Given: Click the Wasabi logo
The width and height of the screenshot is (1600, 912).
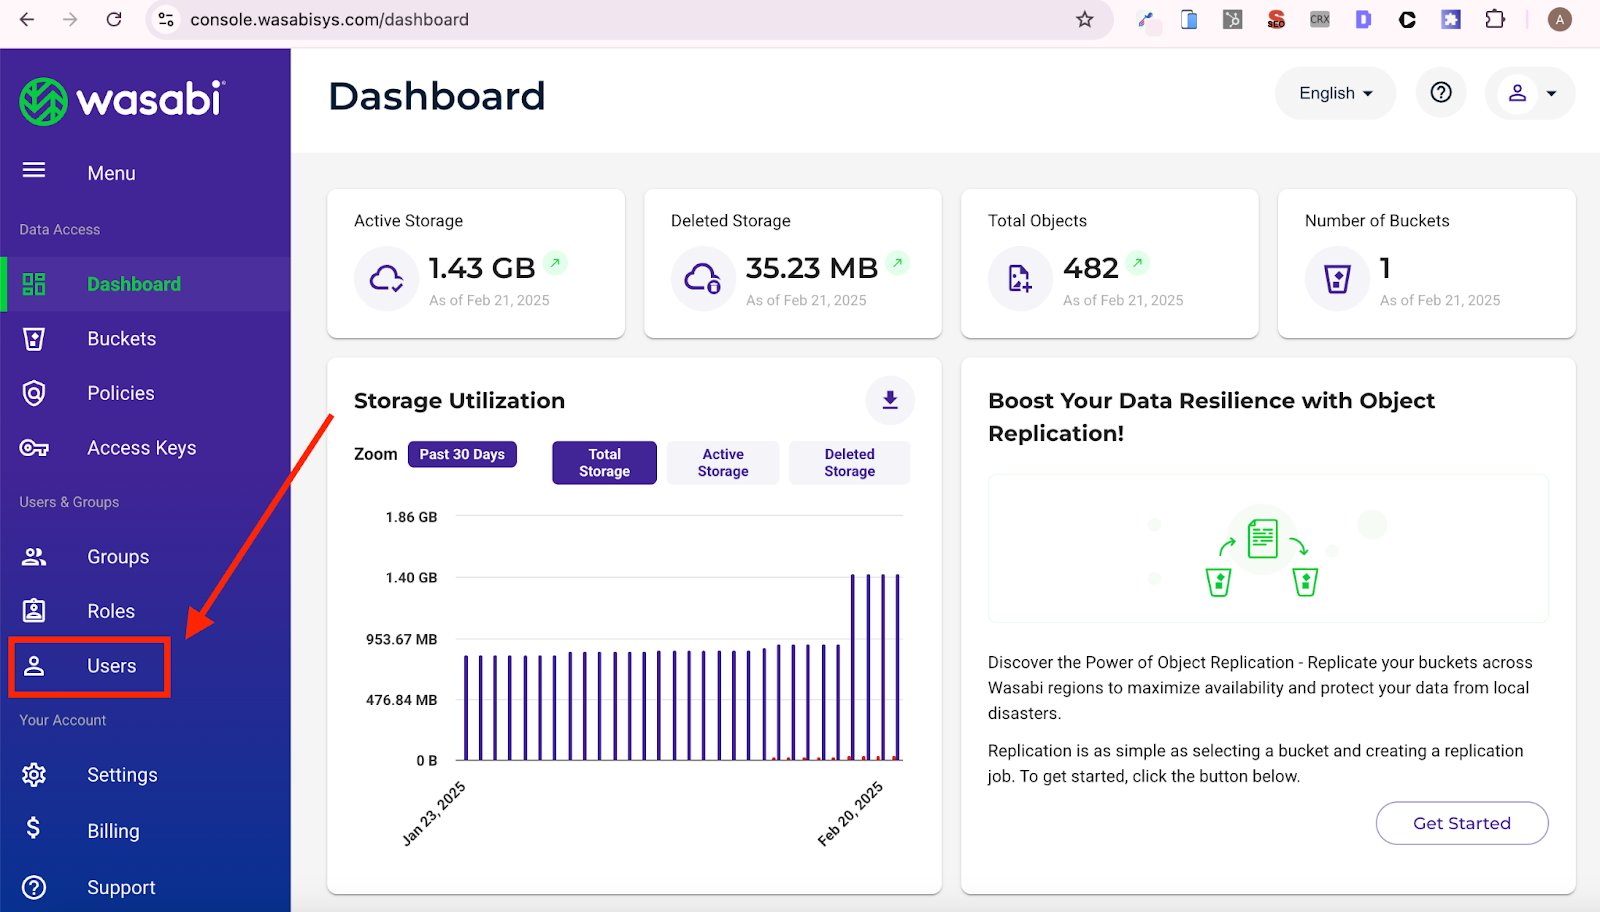Looking at the screenshot, I should click(122, 101).
